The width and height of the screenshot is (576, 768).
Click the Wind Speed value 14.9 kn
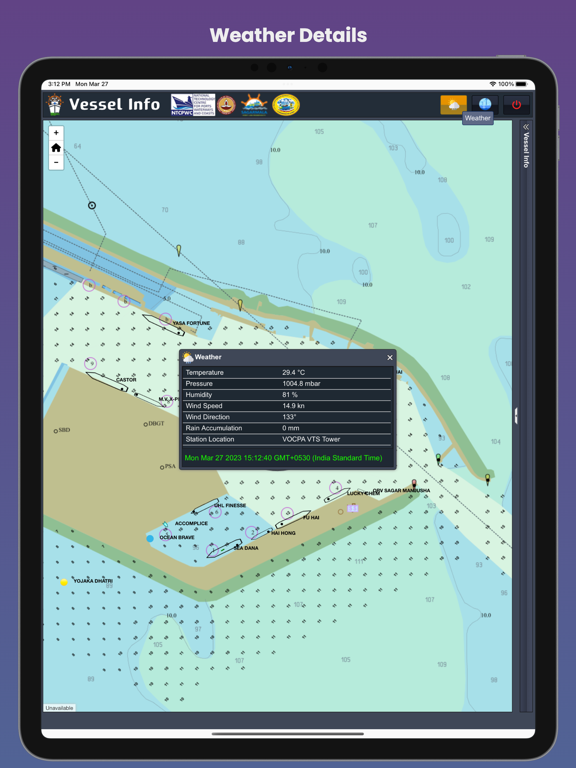point(293,406)
